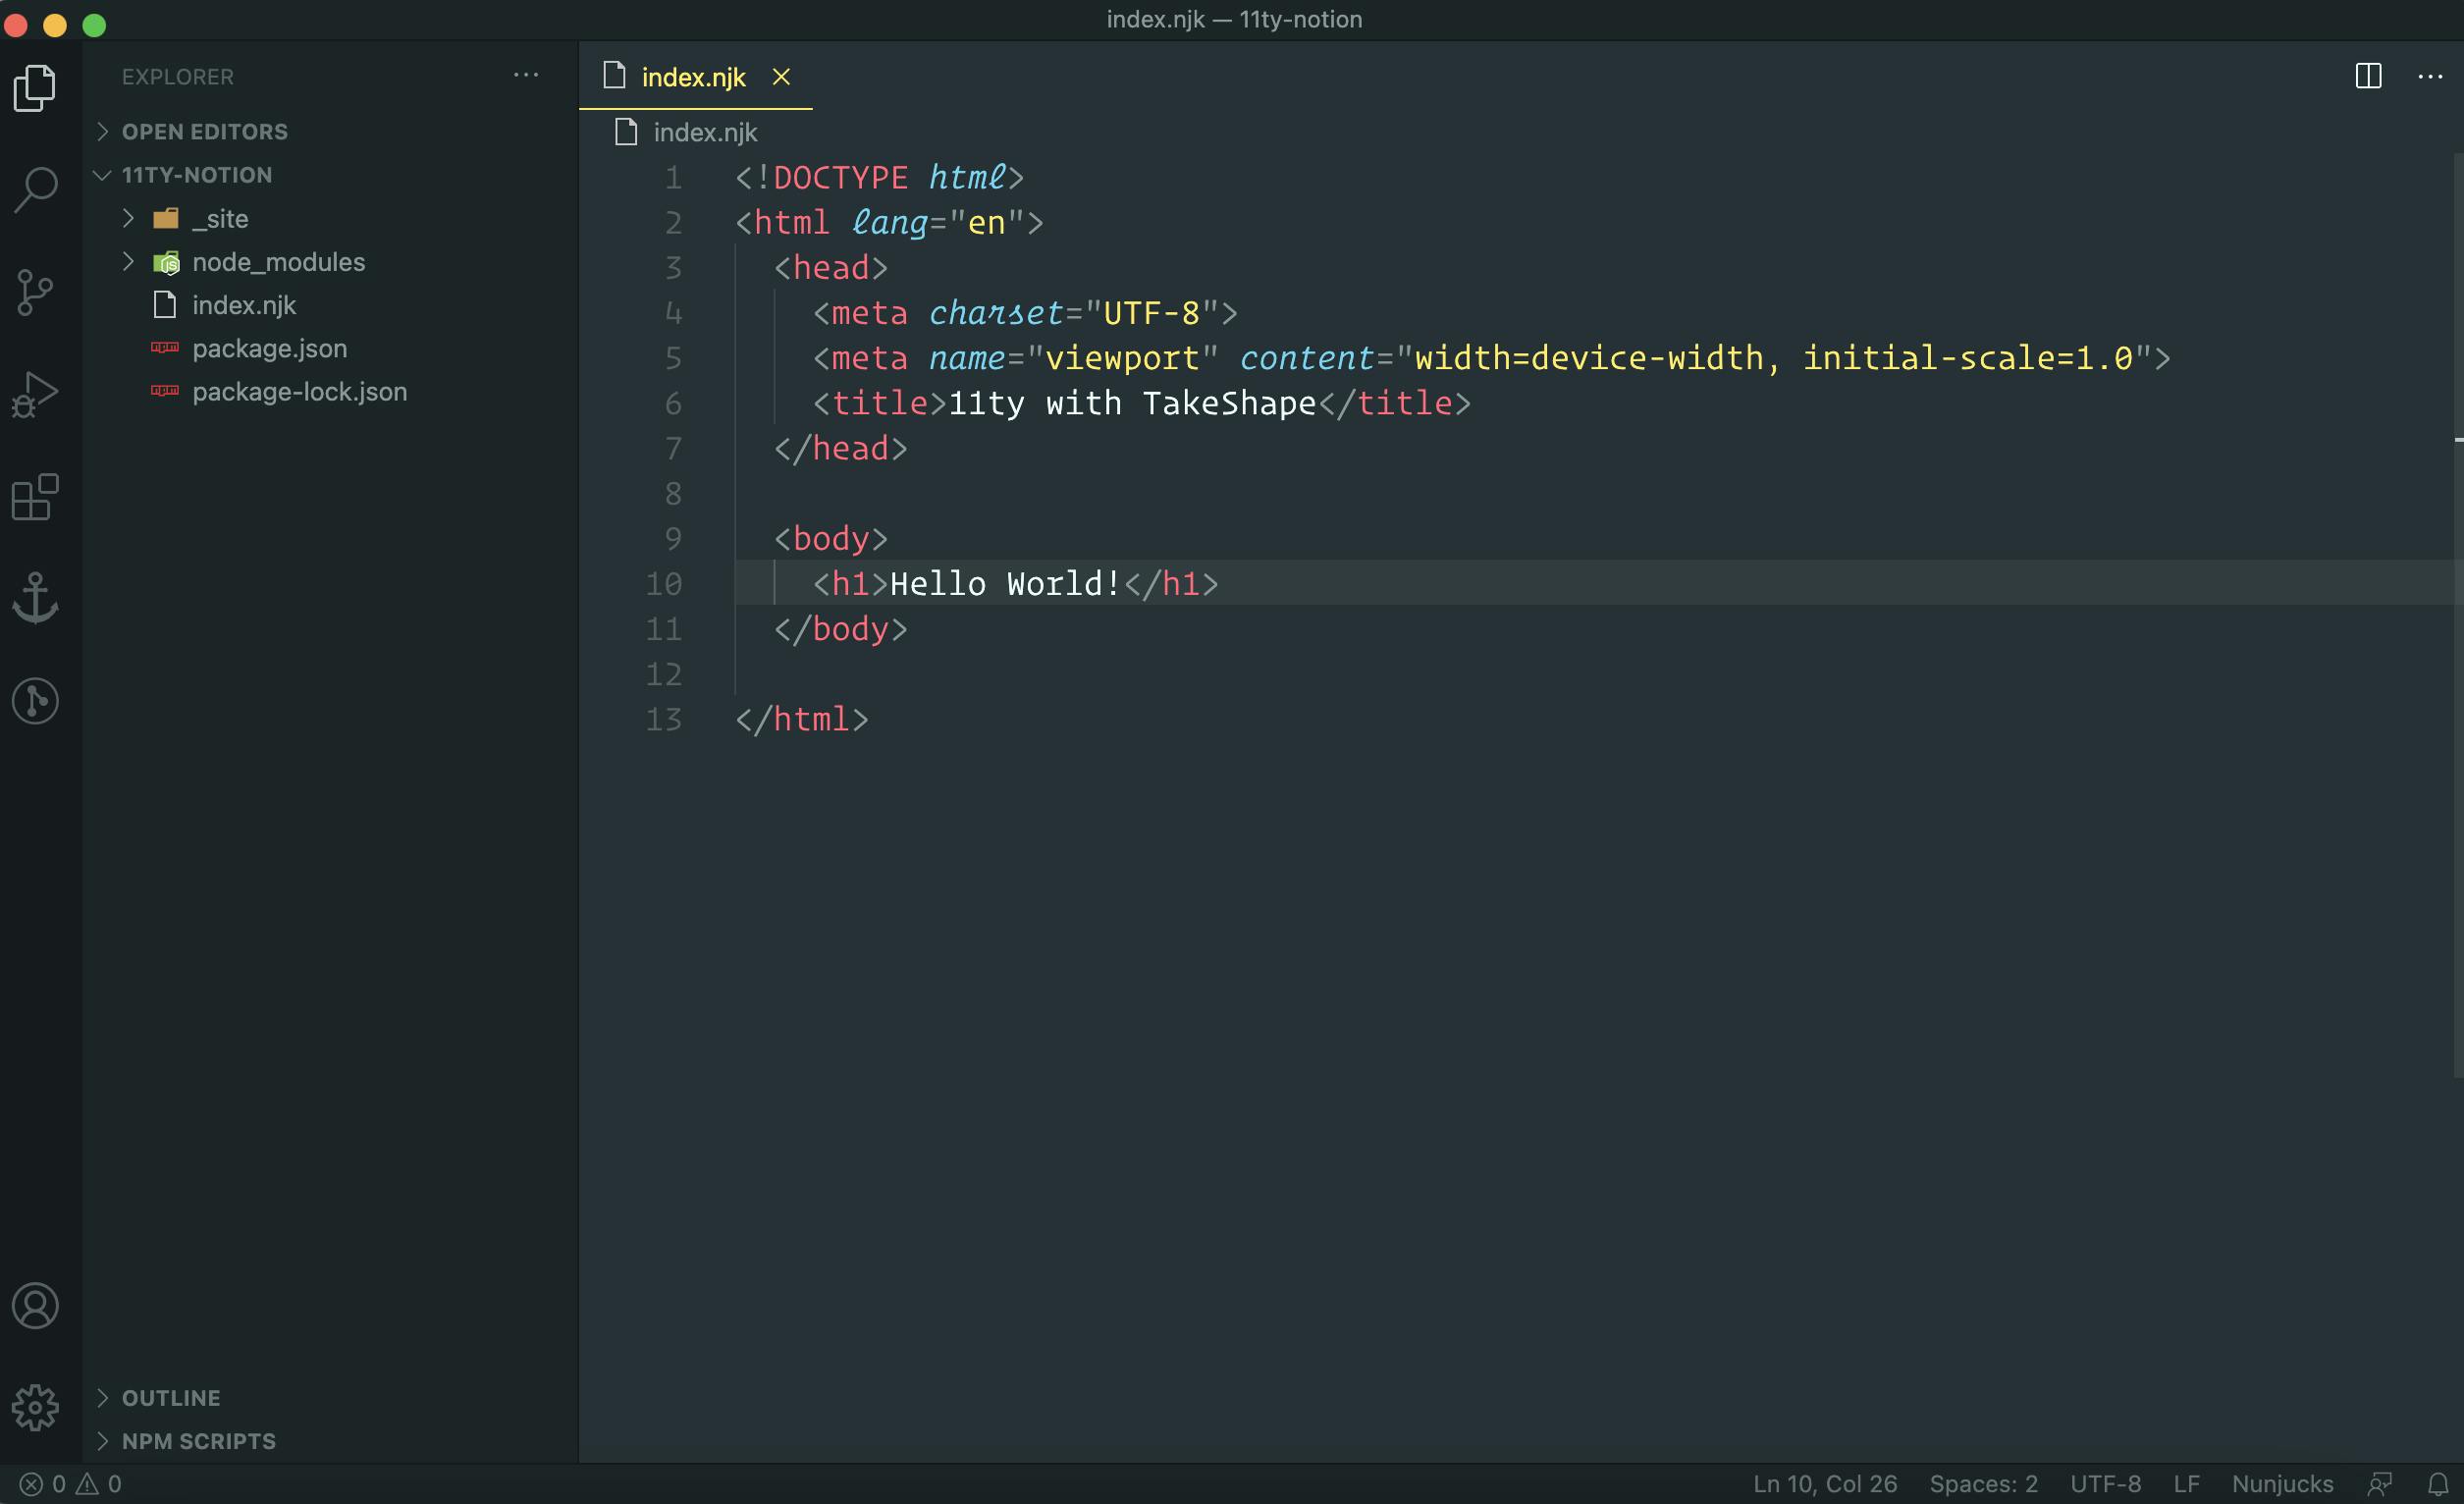Click the breadcrumb file icon
This screenshot has height=1504, width=2464.
(x=627, y=132)
